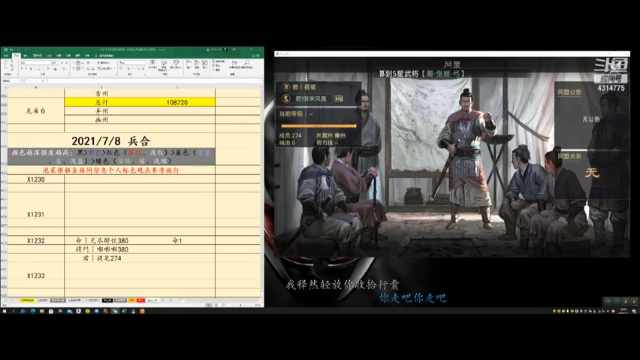
Task: Select the red sheet tab
Action: pyautogui.click(x=140, y=300)
